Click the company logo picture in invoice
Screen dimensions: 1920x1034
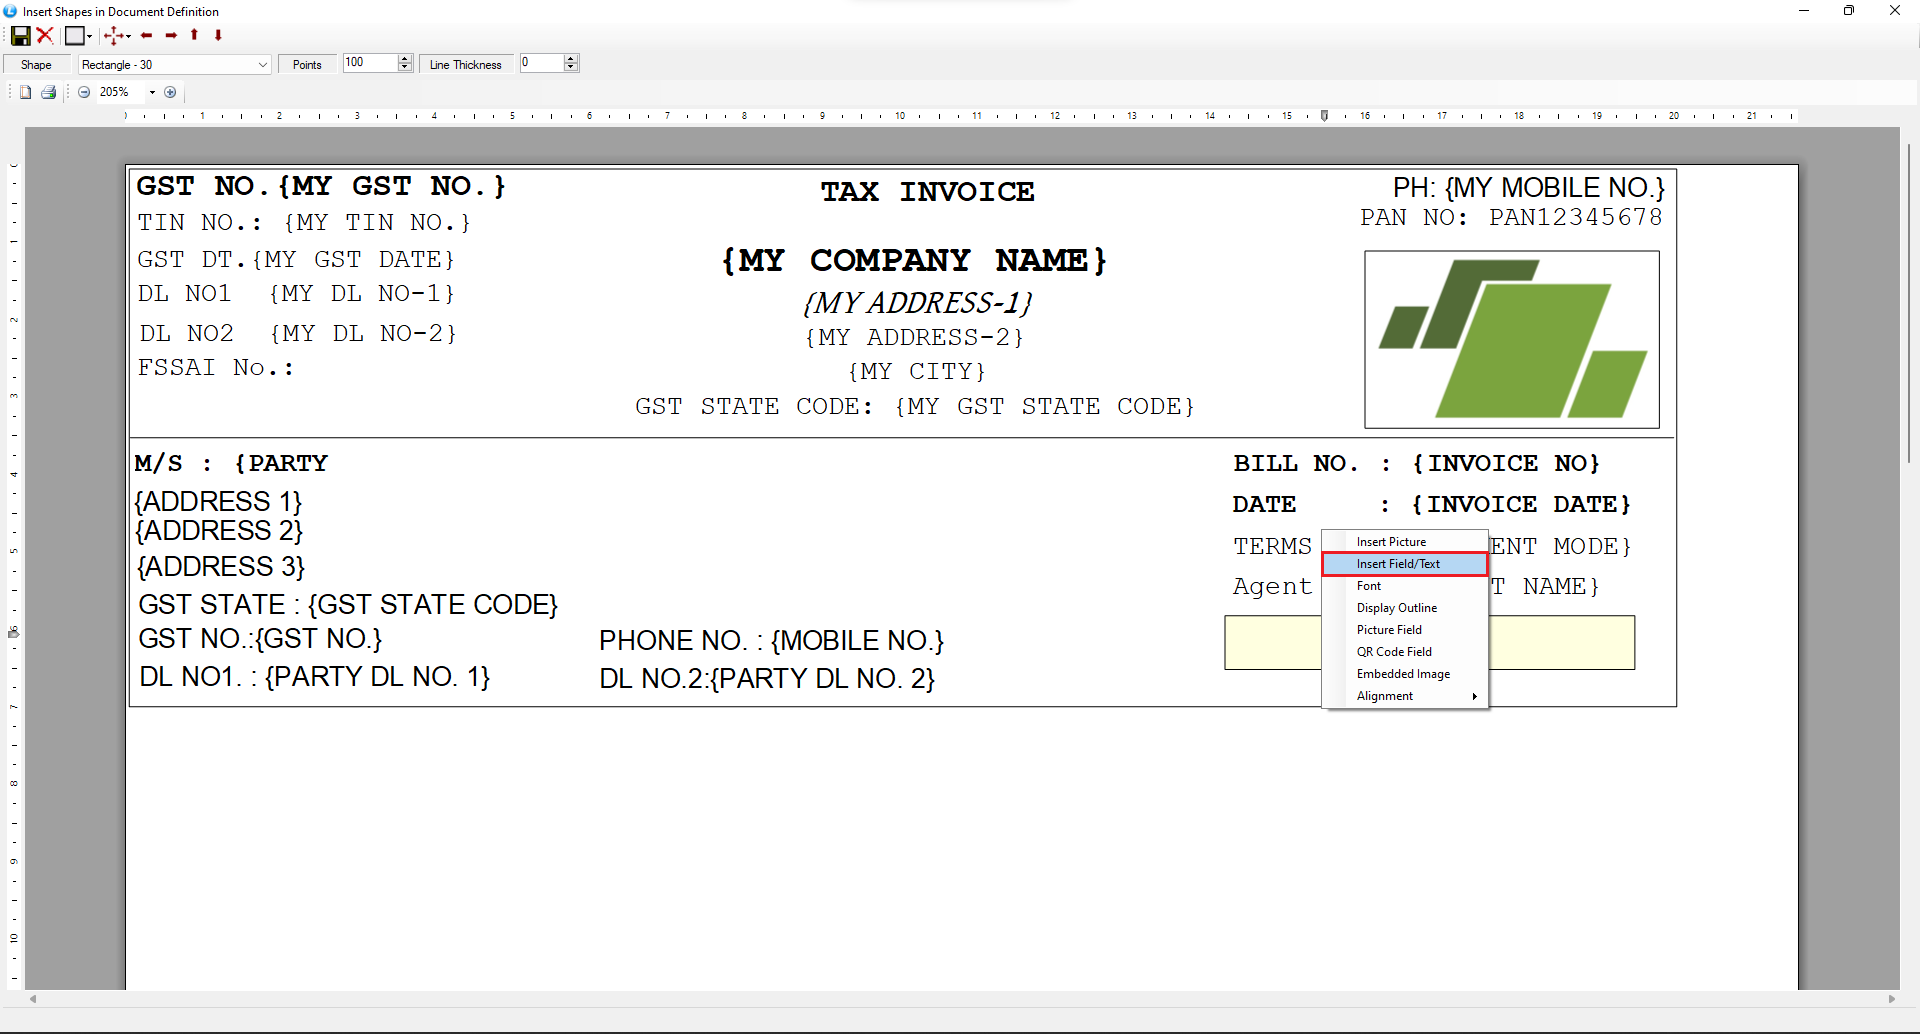[1511, 339]
